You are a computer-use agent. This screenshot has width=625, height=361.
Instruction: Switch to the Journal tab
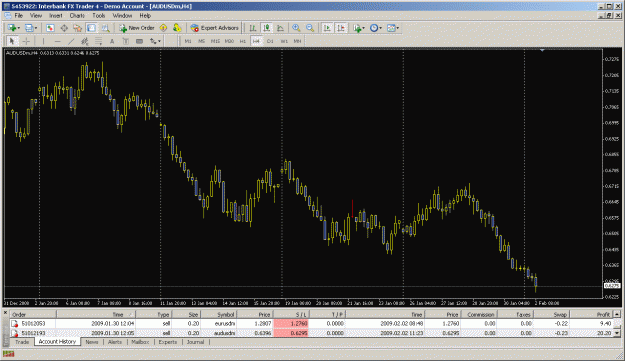point(195,342)
